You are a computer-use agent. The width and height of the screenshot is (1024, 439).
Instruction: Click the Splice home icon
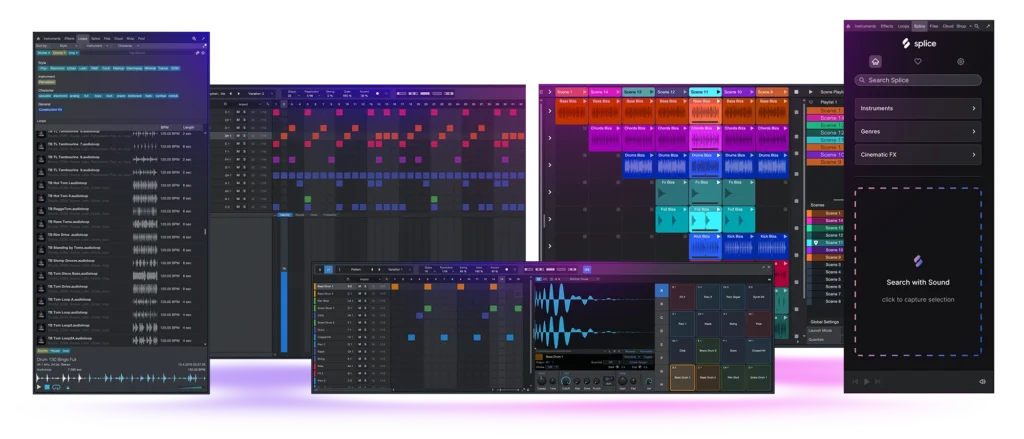pos(875,62)
